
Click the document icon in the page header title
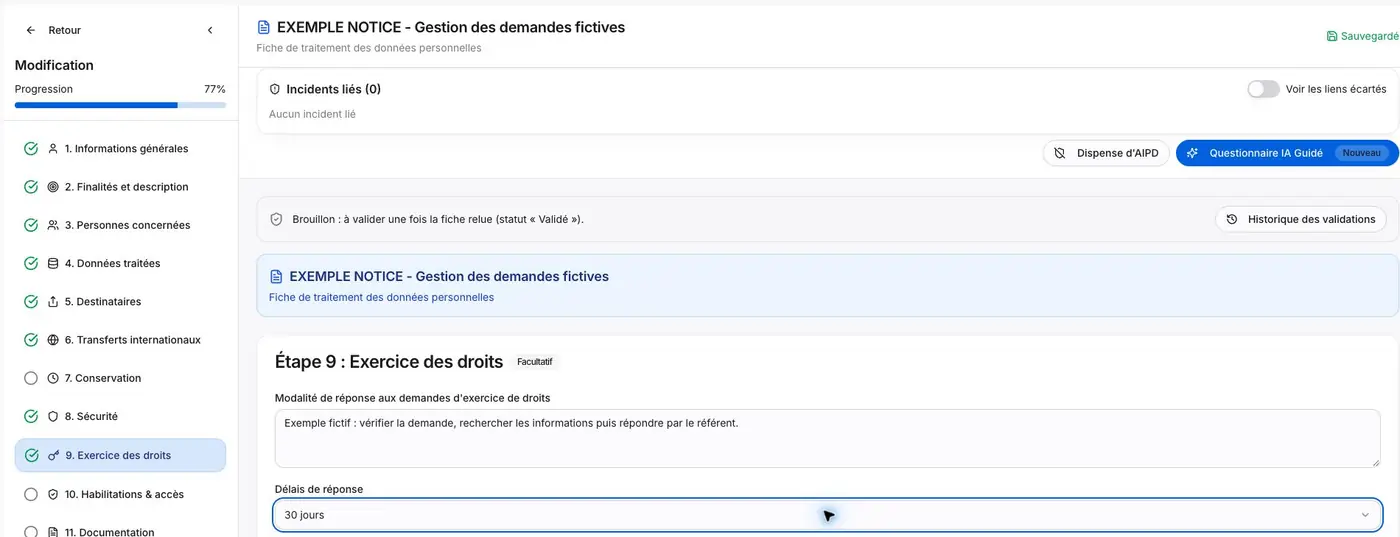(263, 27)
